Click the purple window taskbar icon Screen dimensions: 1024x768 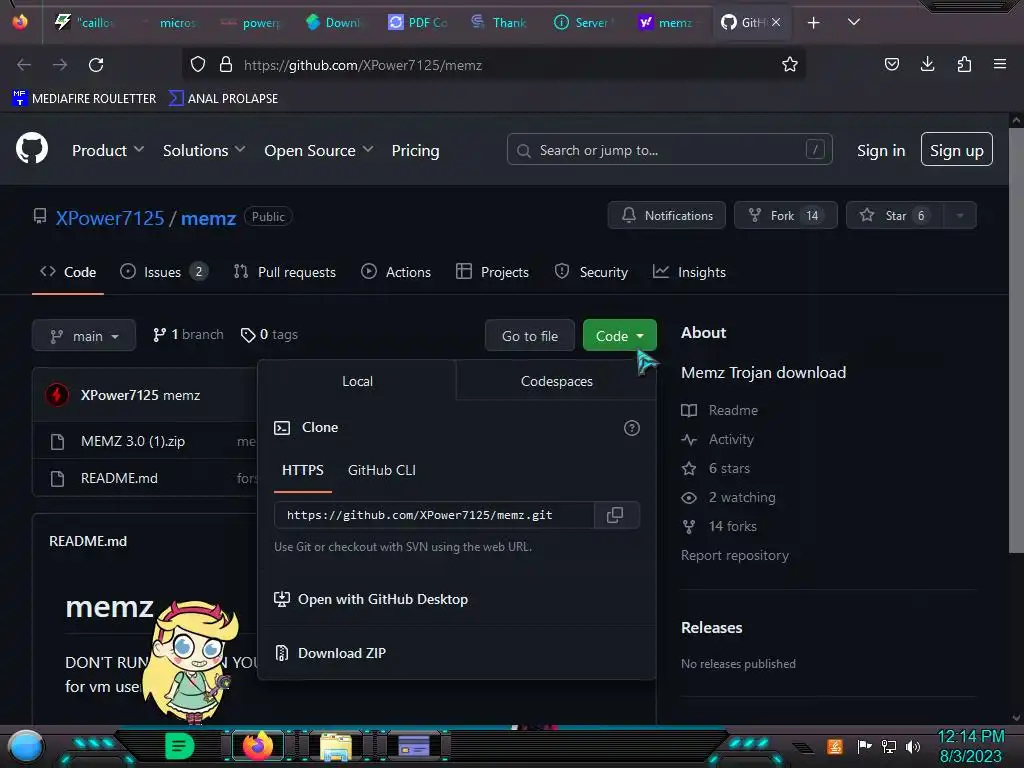pyautogui.click(x=414, y=746)
